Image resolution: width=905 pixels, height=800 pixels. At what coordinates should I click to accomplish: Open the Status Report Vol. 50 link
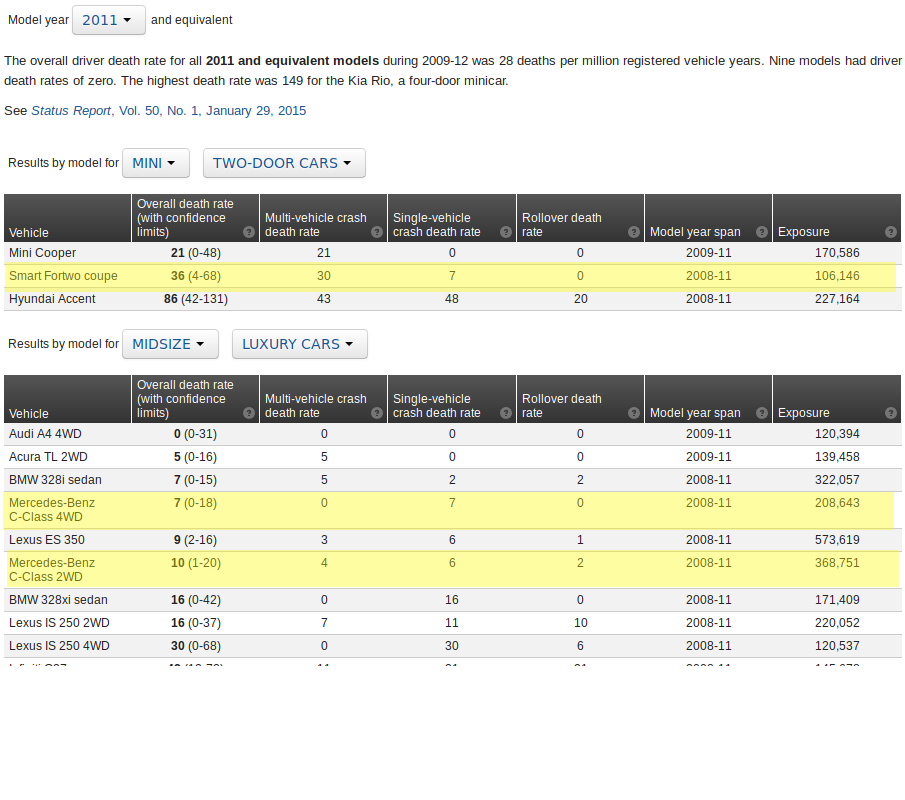[x=169, y=111]
